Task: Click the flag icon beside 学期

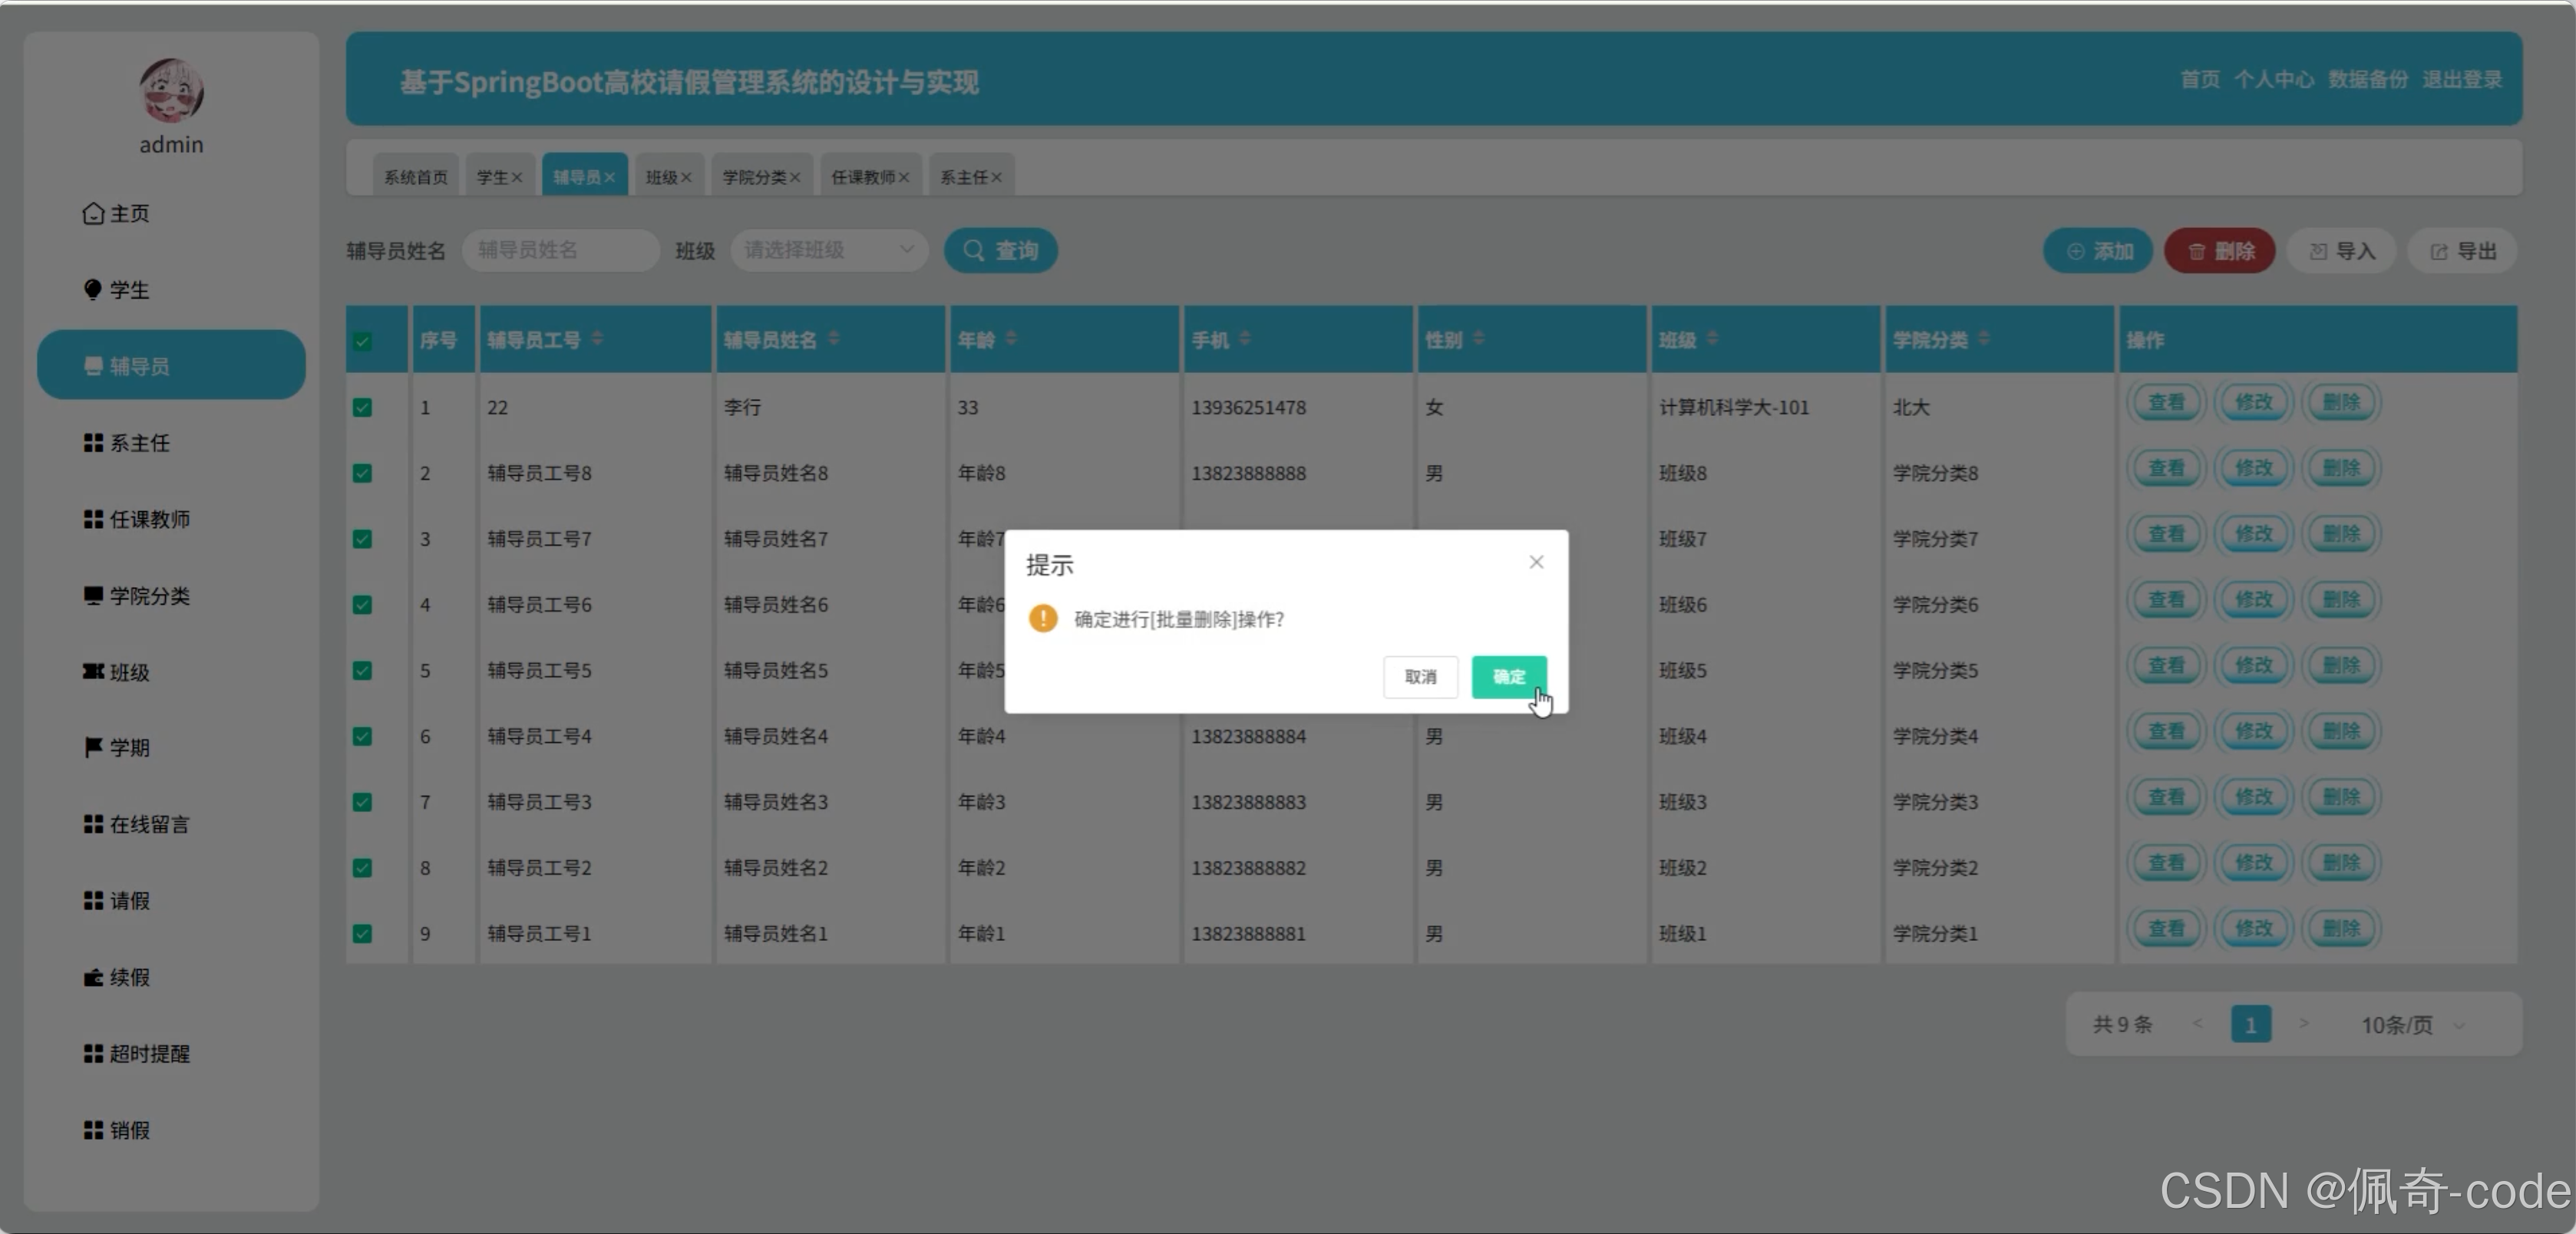Action: [x=93, y=747]
